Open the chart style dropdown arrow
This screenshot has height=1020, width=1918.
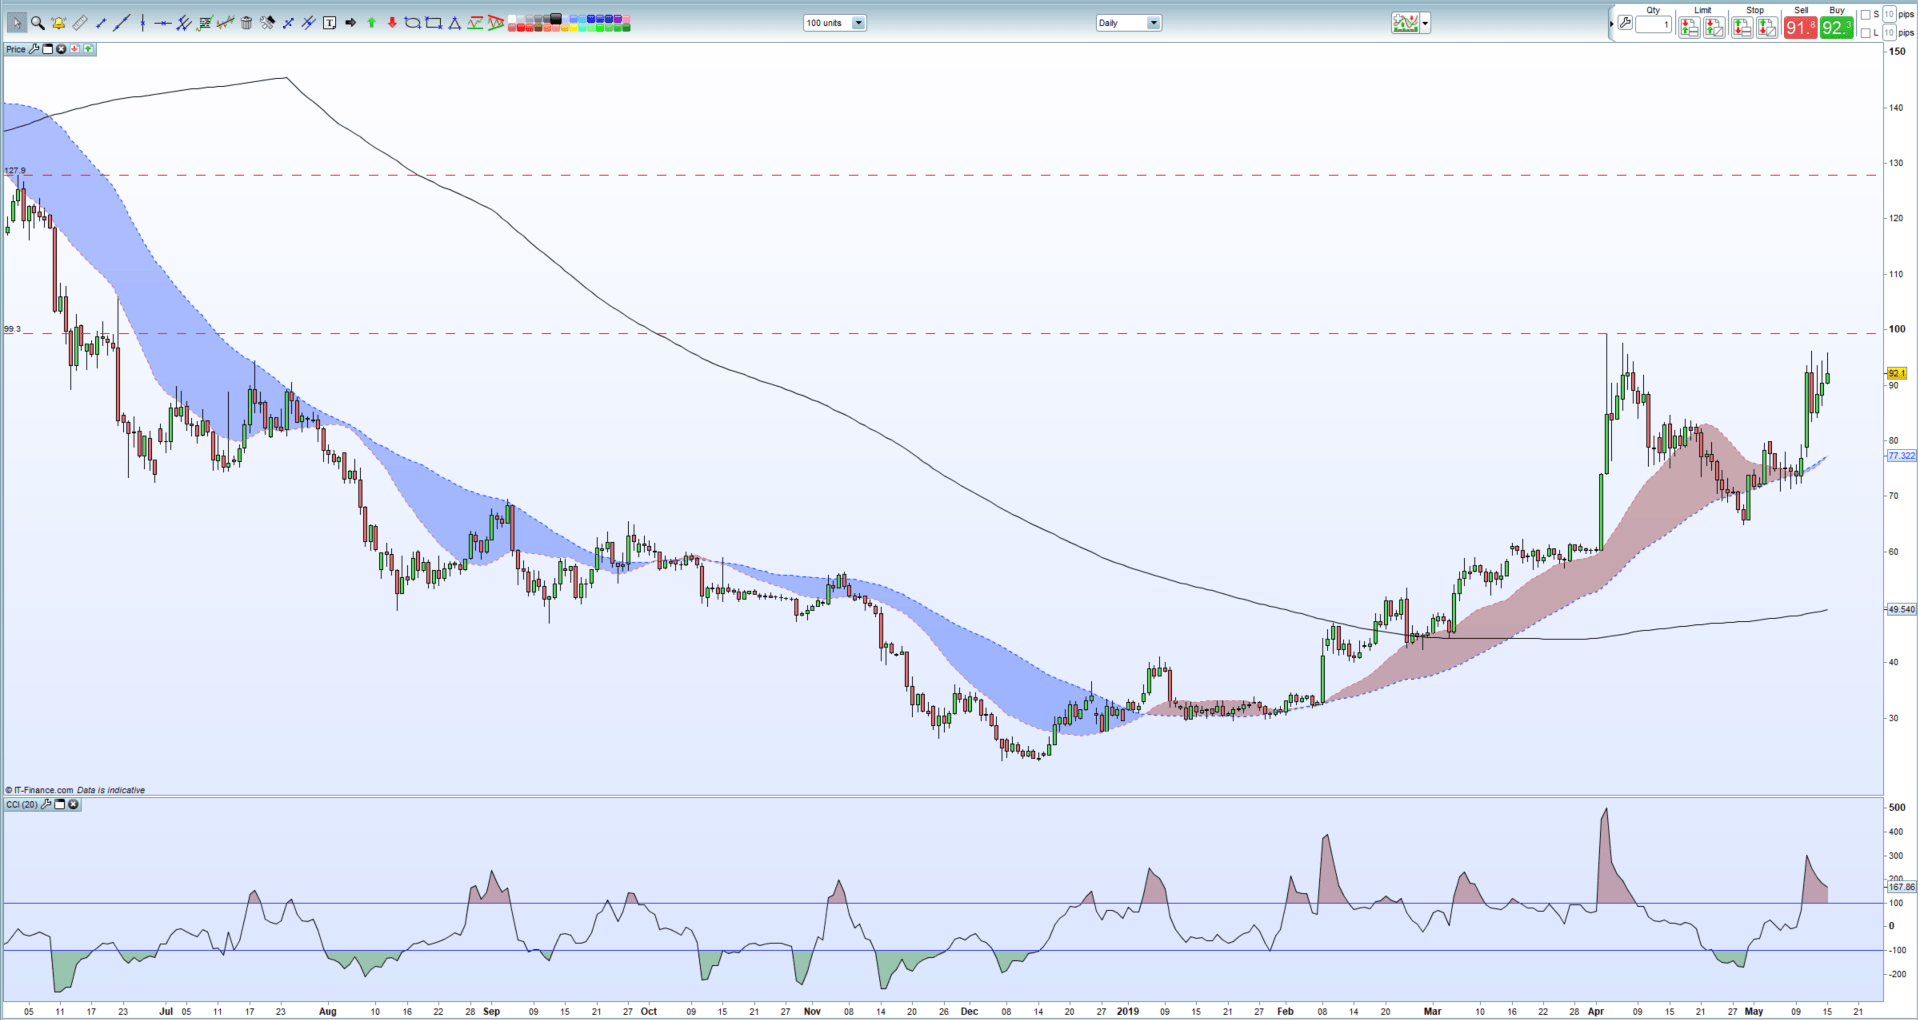(x=1424, y=22)
